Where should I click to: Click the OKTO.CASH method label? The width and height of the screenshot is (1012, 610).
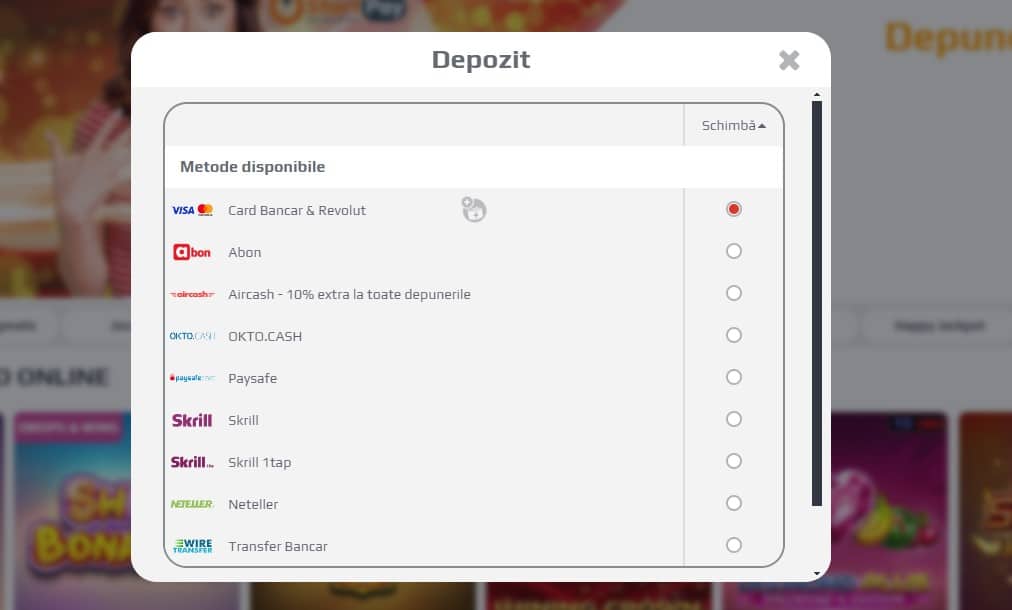265,336
